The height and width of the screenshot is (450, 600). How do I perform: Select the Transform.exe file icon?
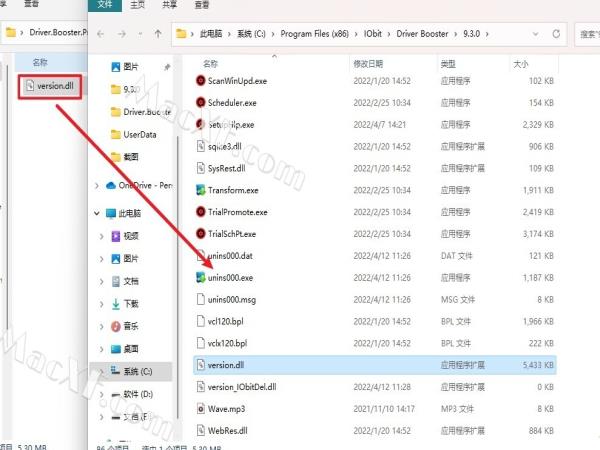pyautogui.click(x=201, y=190)
